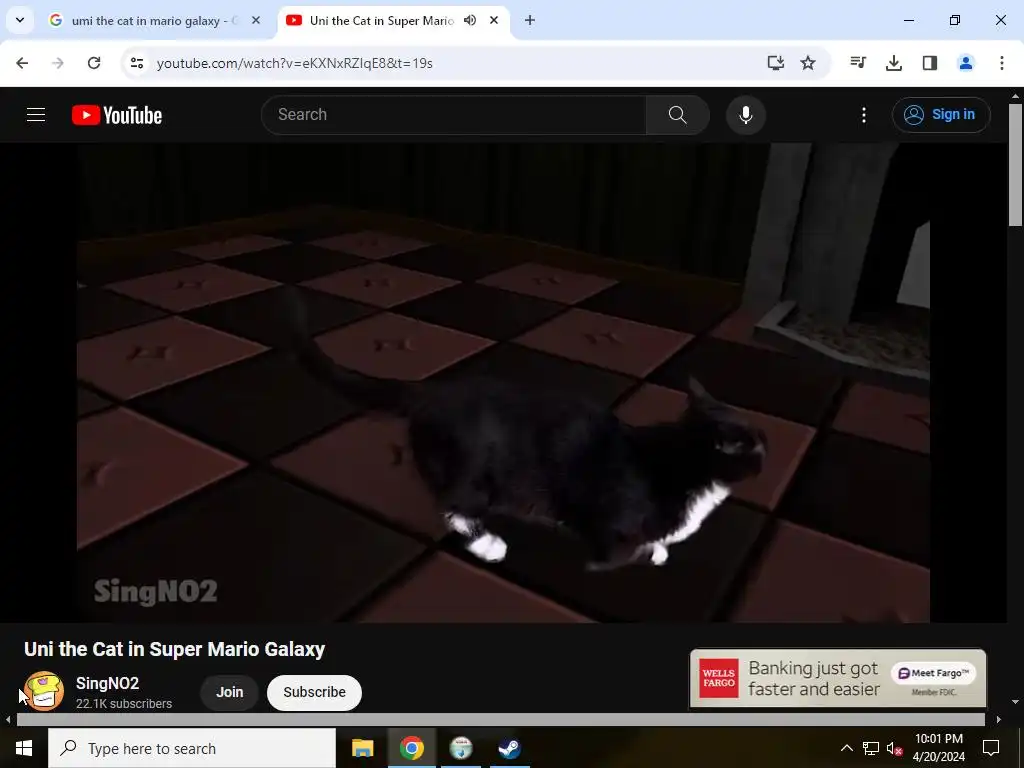This screenshot has width=1024, height=768.
Task: Click the Meet Fargo badge in ad
Action: [x=934, y=673]
